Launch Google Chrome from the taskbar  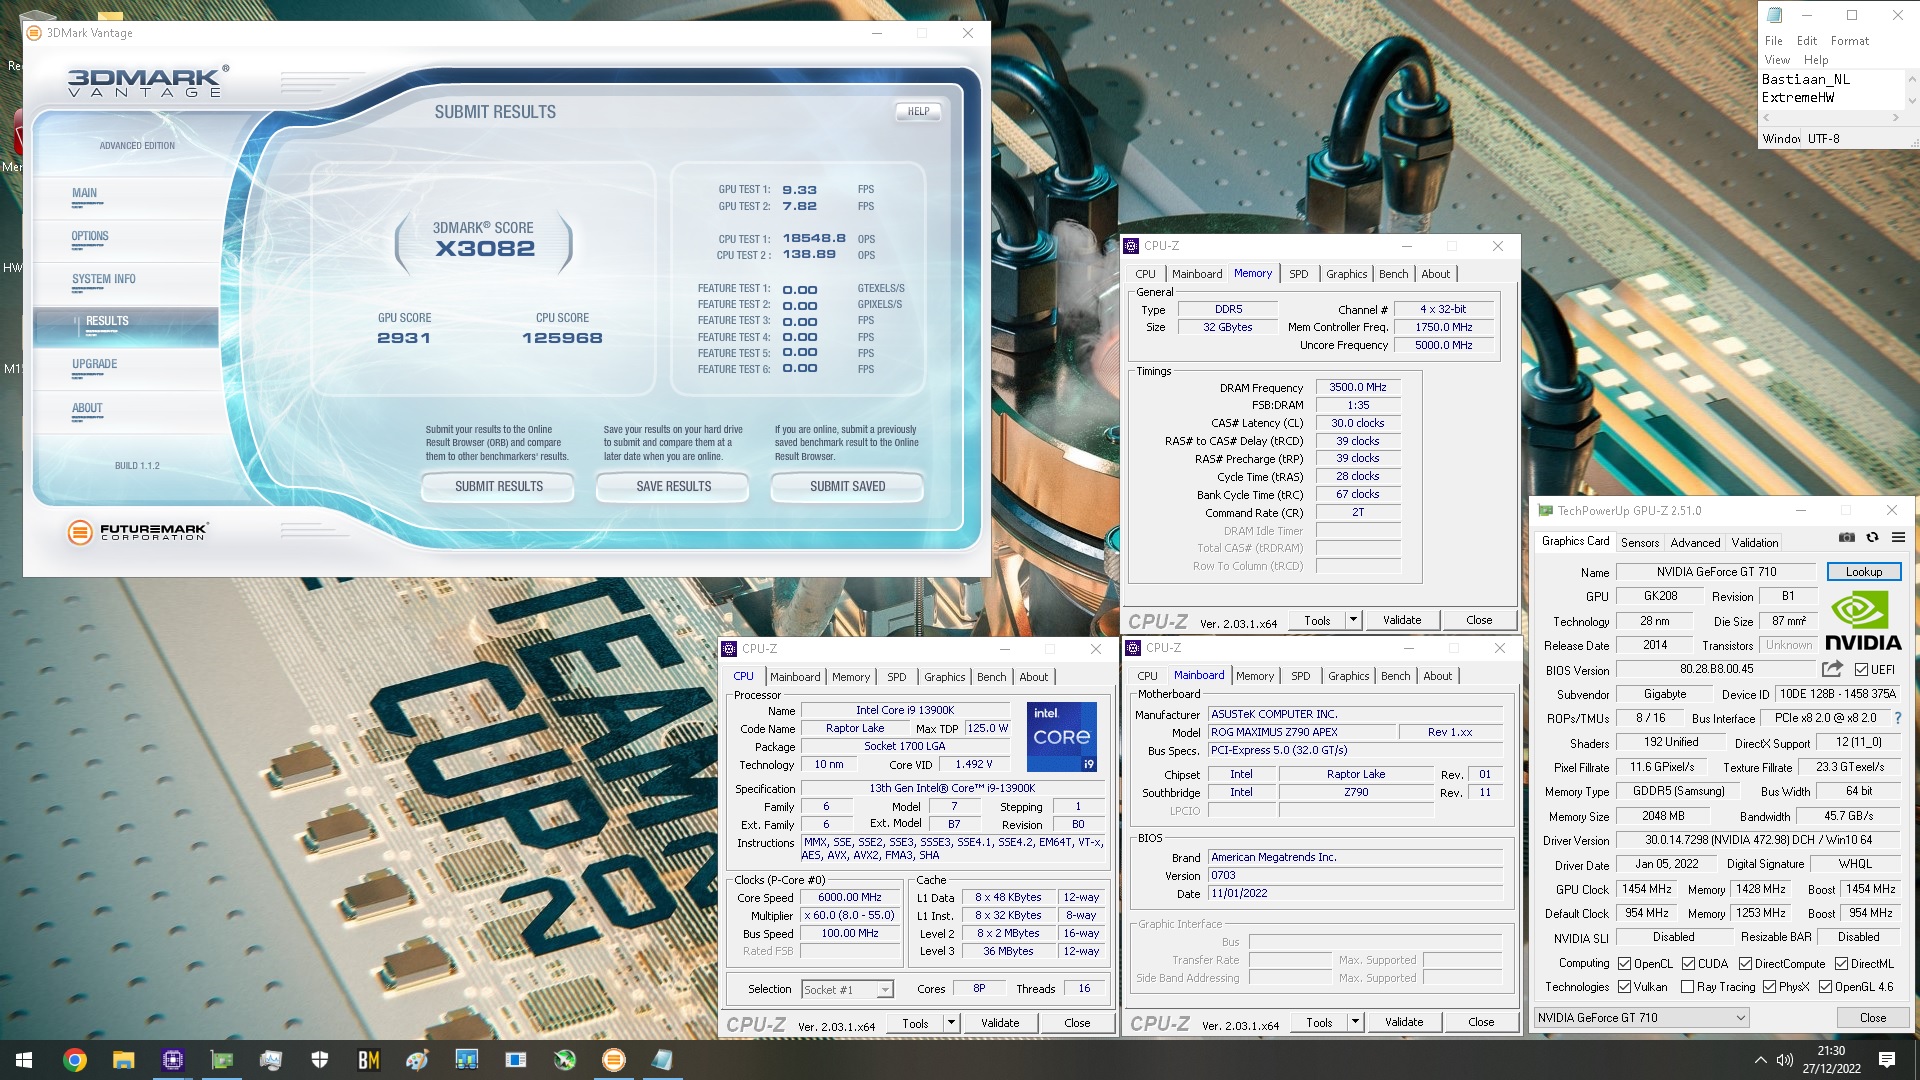pyautogui.click(x=75, y=1060)
